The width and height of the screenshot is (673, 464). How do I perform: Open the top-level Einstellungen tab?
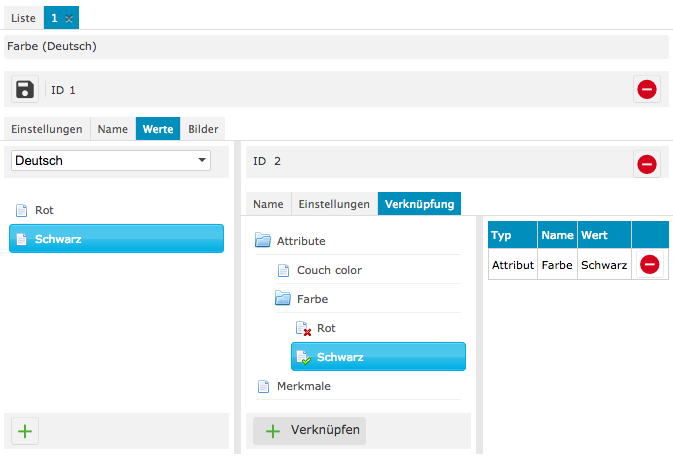pos(47,129)
